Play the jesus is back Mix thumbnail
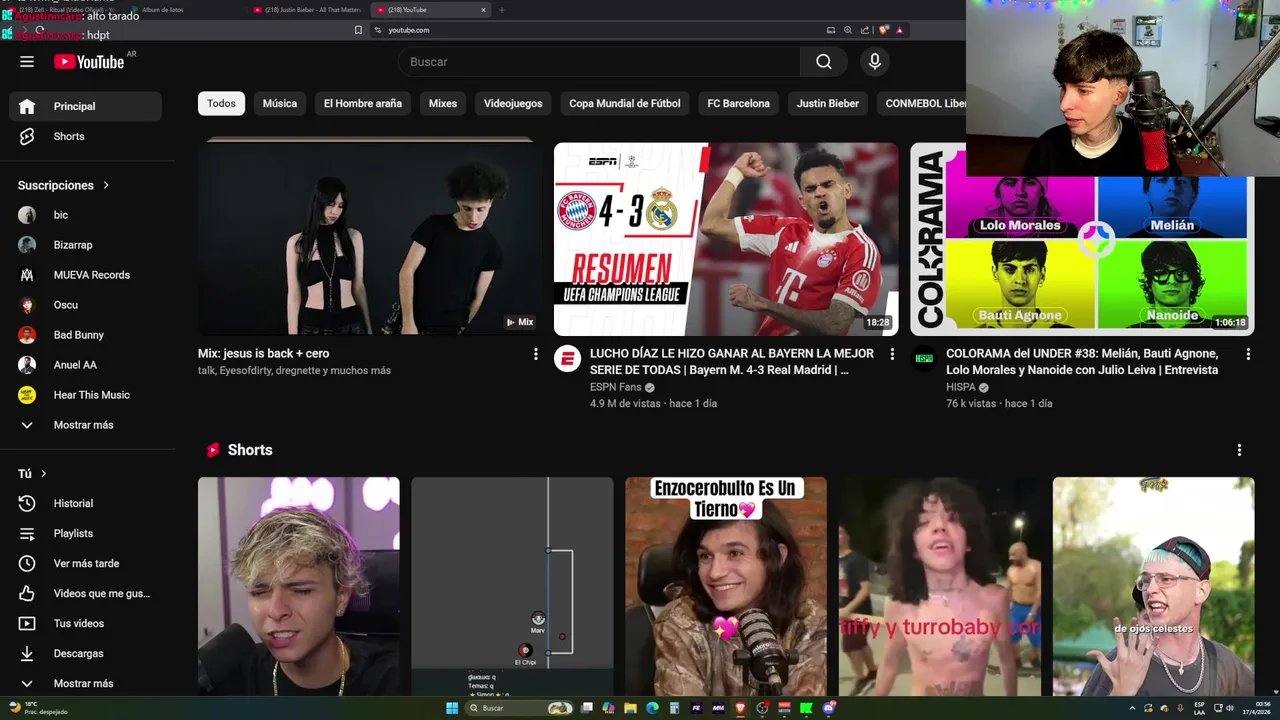Screen dimensions: 1280x720 (x=370, y=239)
